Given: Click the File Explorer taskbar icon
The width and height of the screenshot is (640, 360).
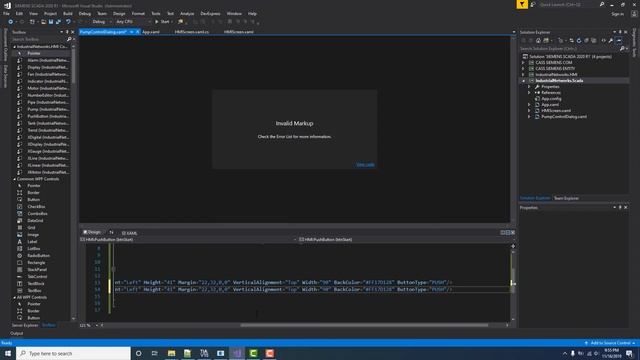Looking at the screenshot, I should [x=171, y=353].
